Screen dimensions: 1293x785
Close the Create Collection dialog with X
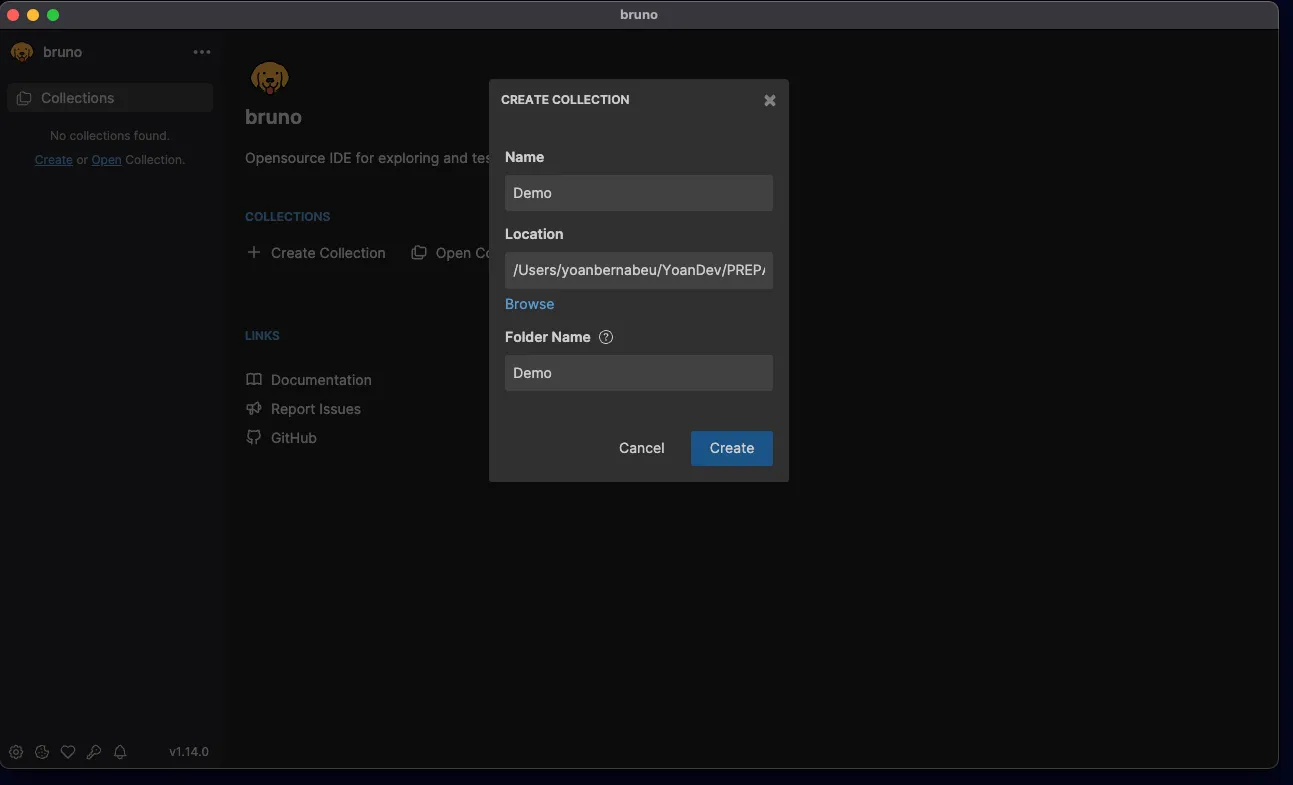click(x=770, y=100)
